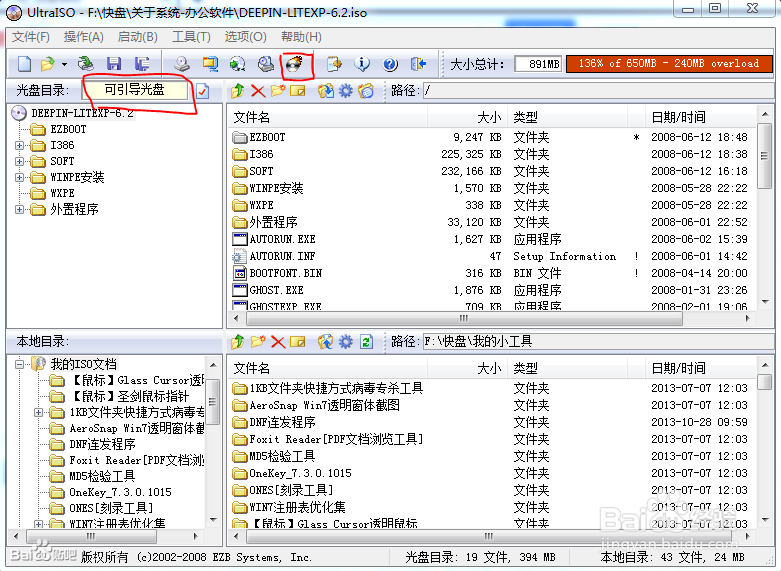Click the disc with green arrow icon

pyautogui.click(x=238, y=64)
